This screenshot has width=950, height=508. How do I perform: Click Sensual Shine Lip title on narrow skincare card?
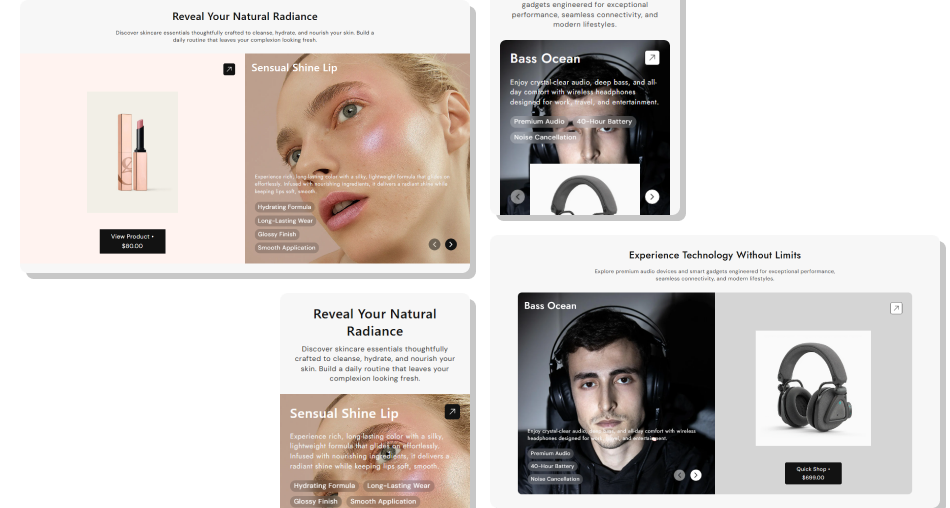click(x=344, y=413)
